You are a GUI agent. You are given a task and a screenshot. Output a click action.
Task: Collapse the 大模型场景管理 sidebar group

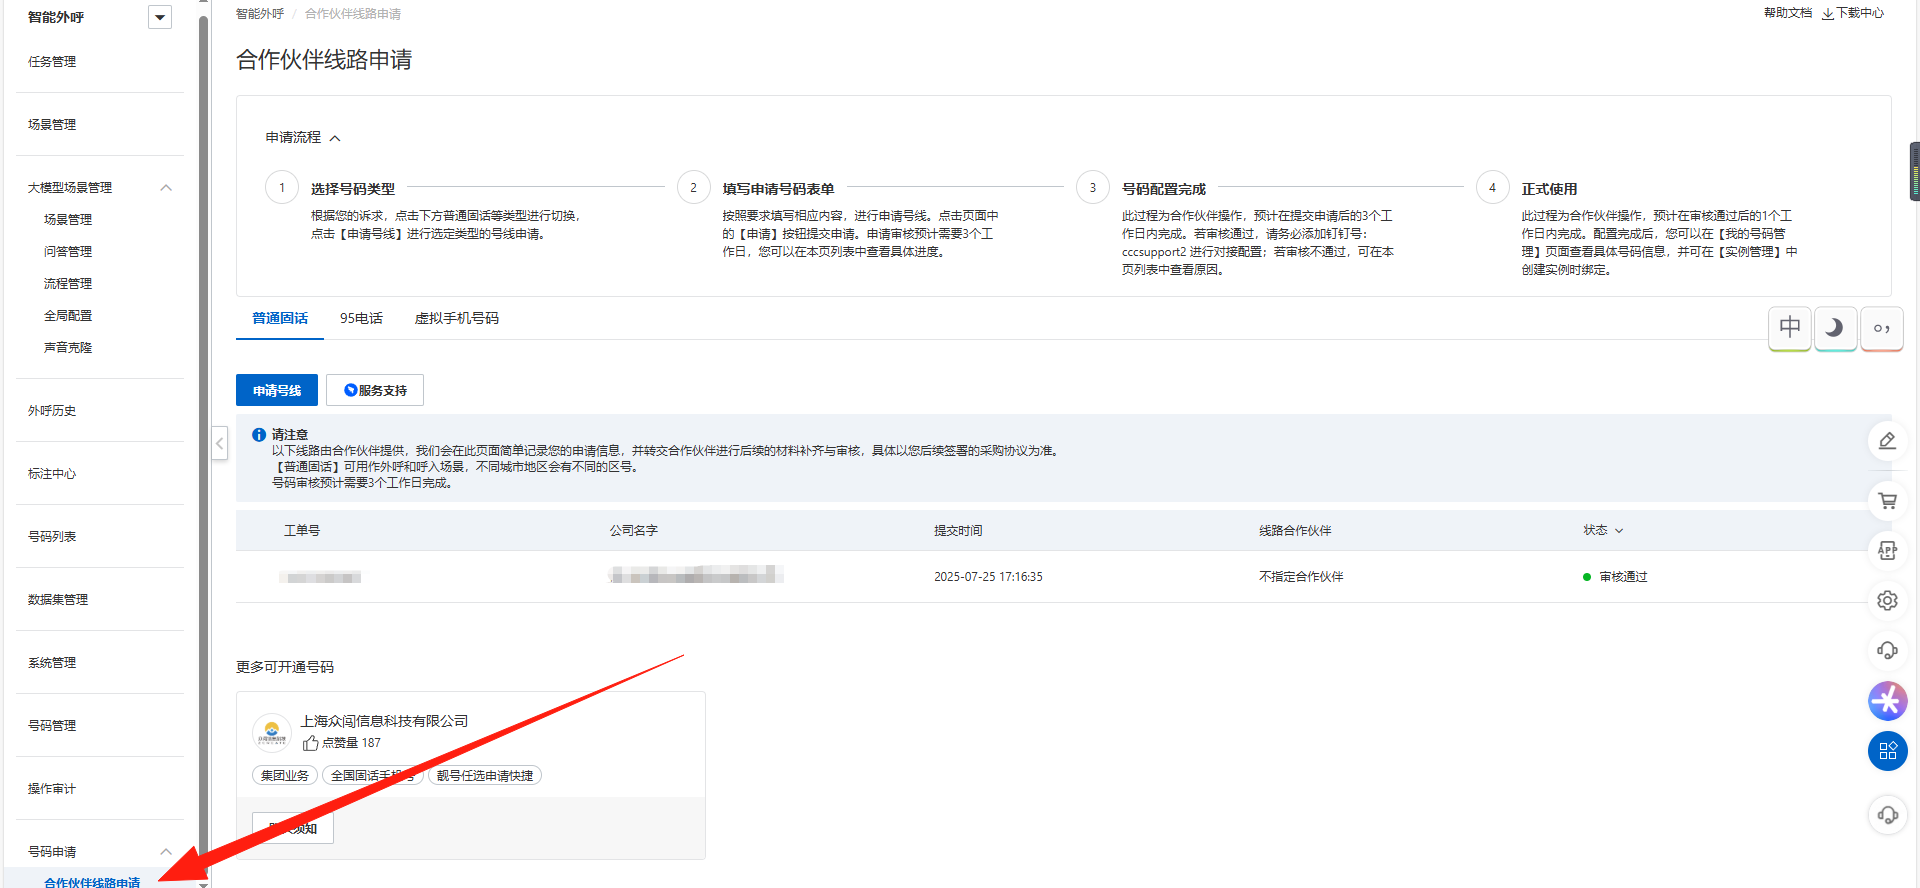[166, 188]
